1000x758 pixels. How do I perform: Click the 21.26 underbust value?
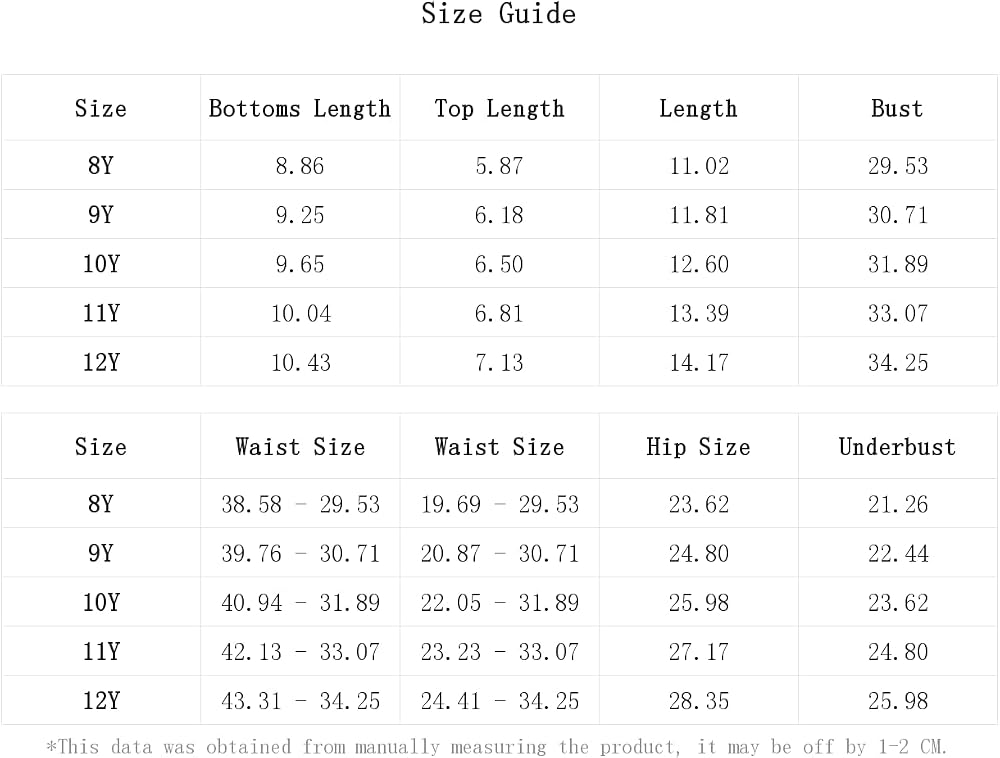[x=898, y=504]
